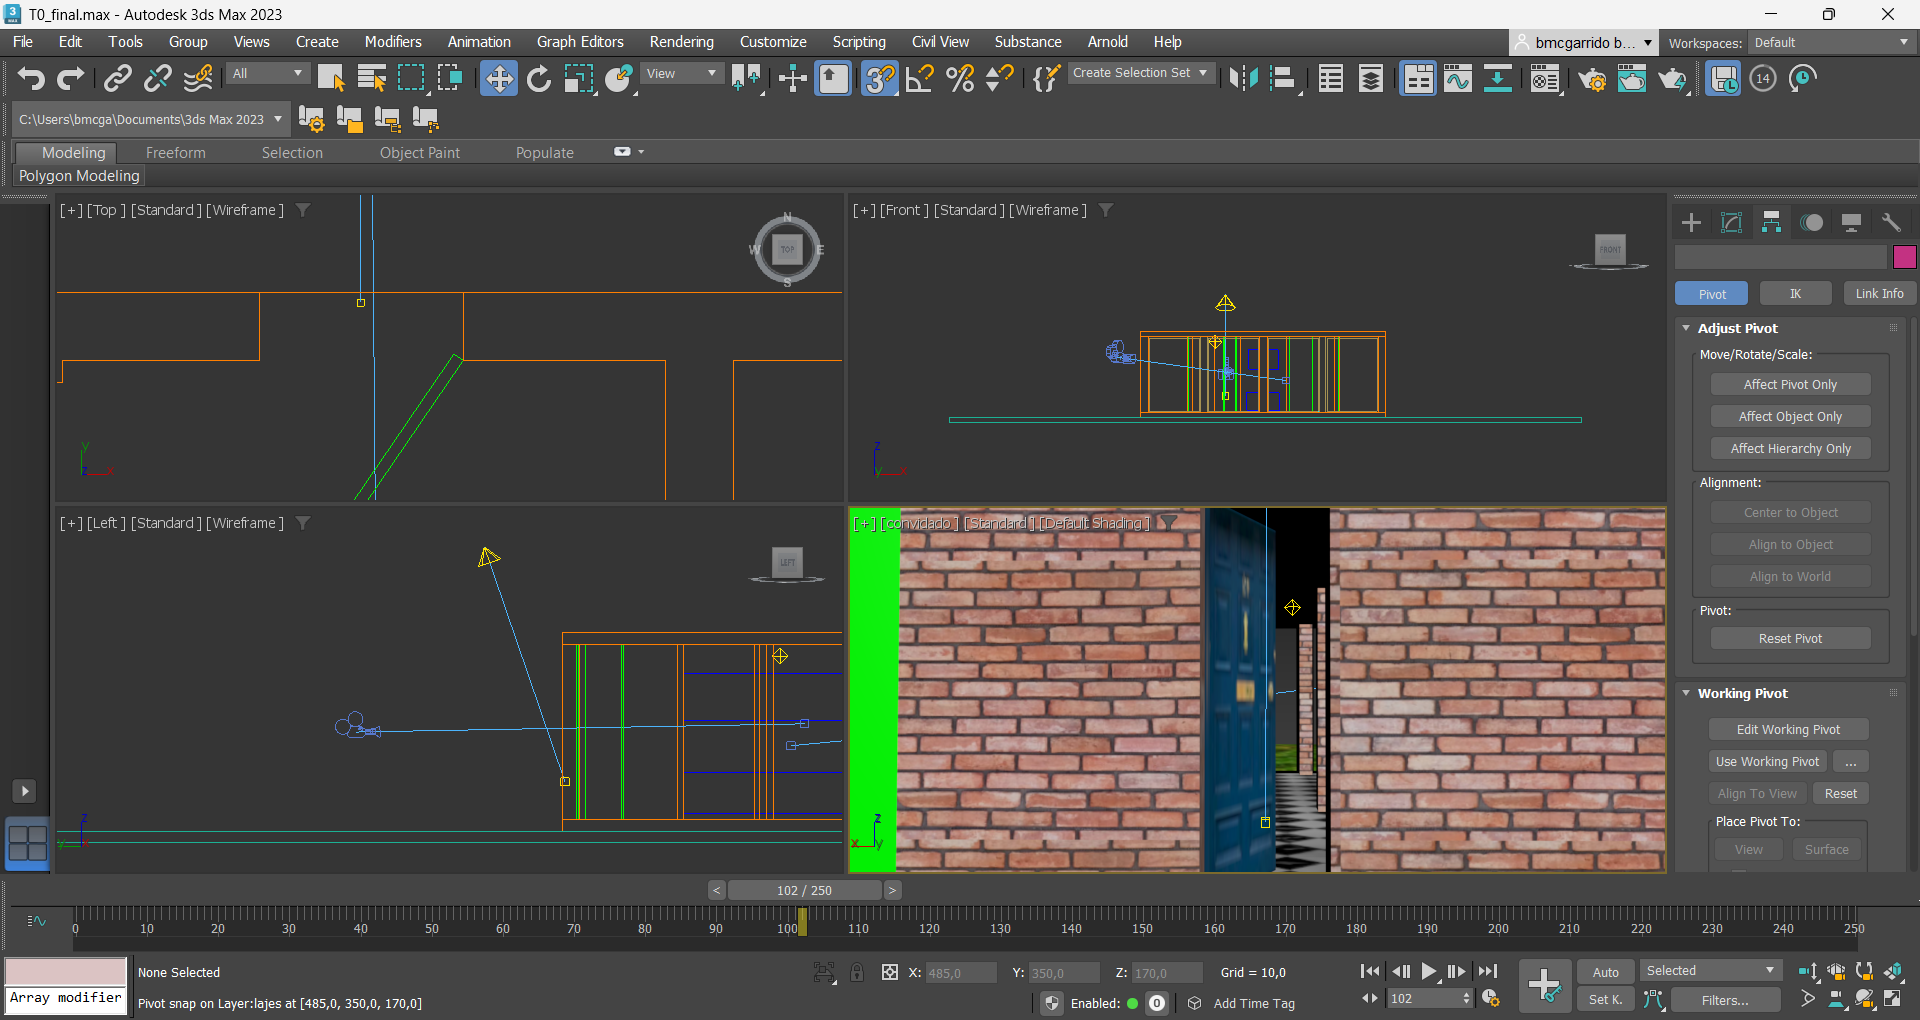Viewport: 1920px width, 1020px height.
Task: Open the Mirror tool
Action: click(x=1243, y=78)
